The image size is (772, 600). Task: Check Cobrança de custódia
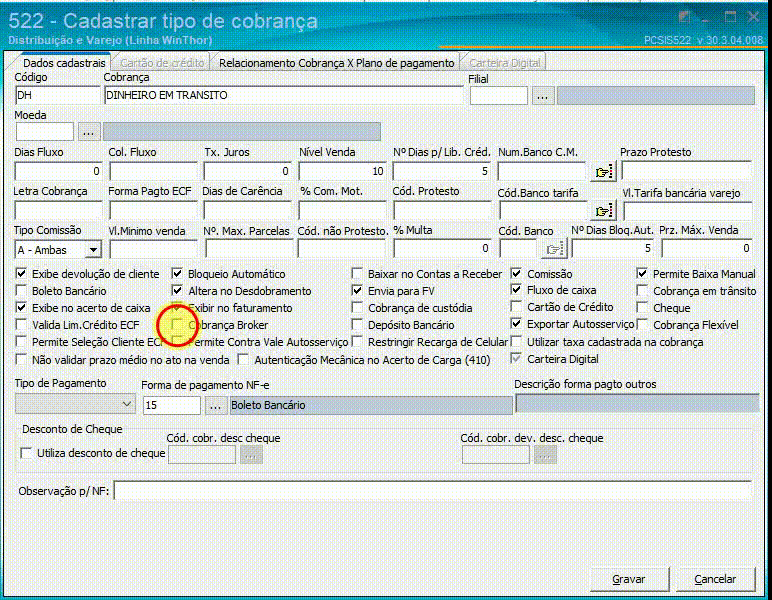357,308
